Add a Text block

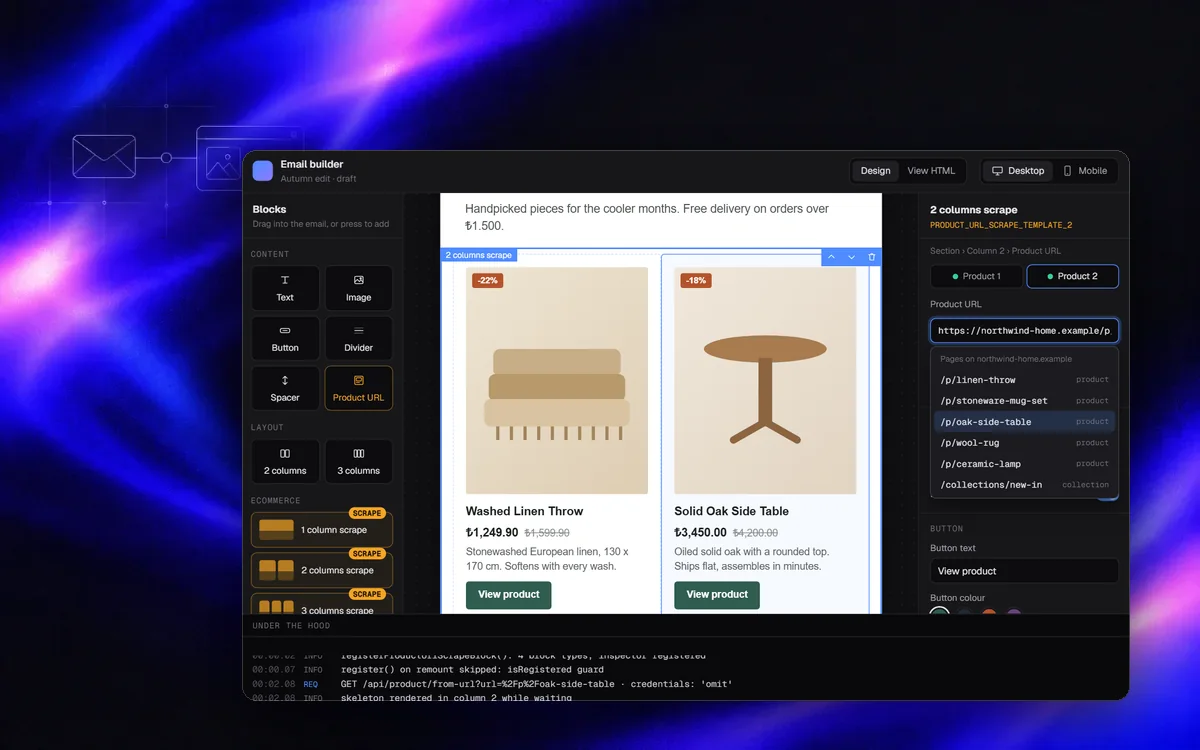click(285, 288)
